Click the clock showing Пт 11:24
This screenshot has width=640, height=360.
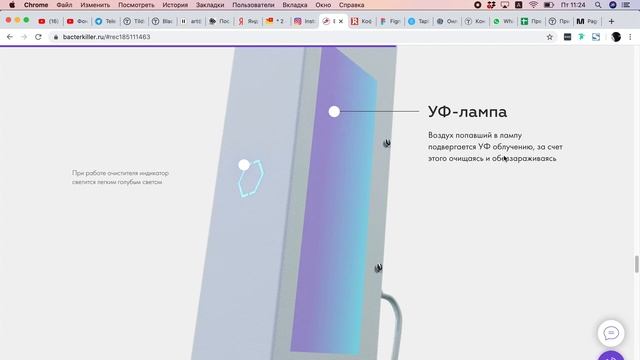point(573,5)
